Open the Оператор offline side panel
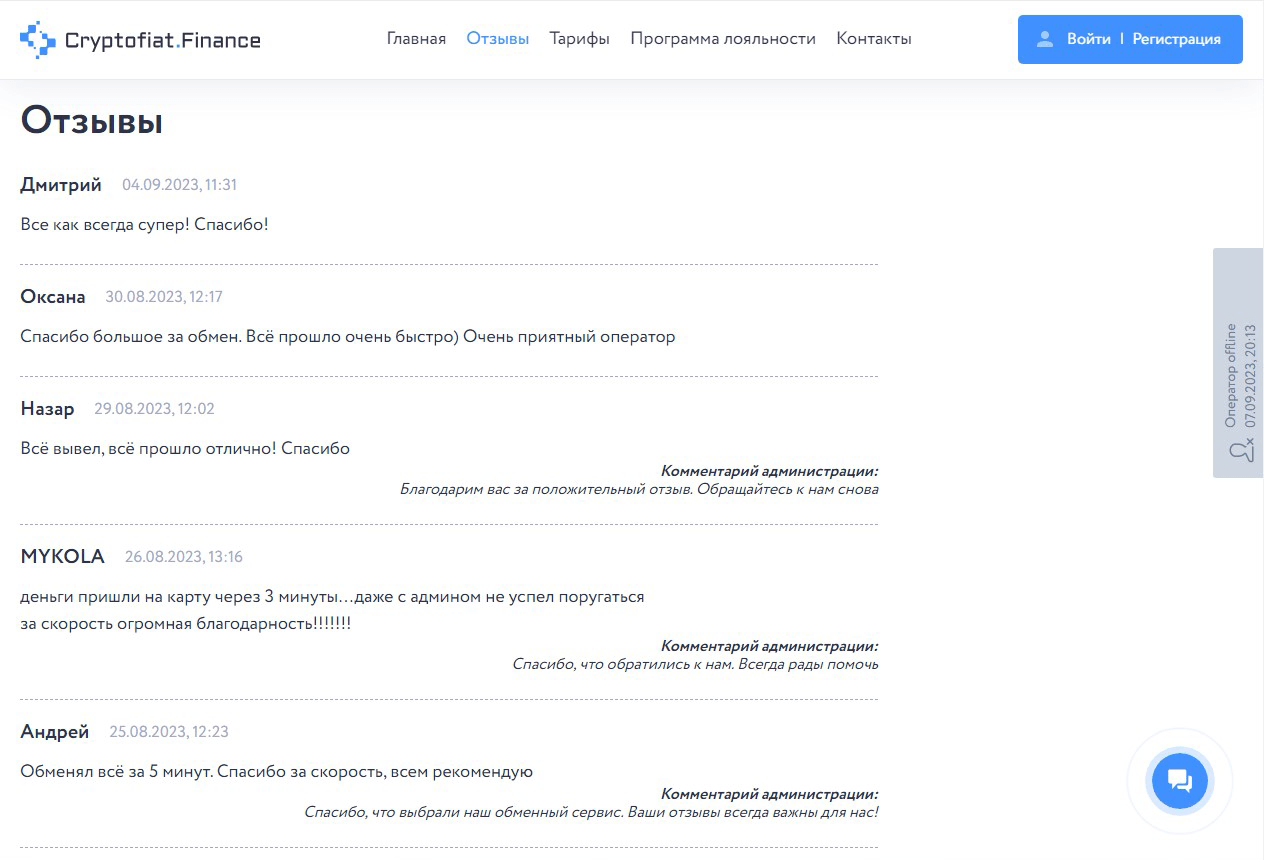1264x860 pixels. (1238, 363)
